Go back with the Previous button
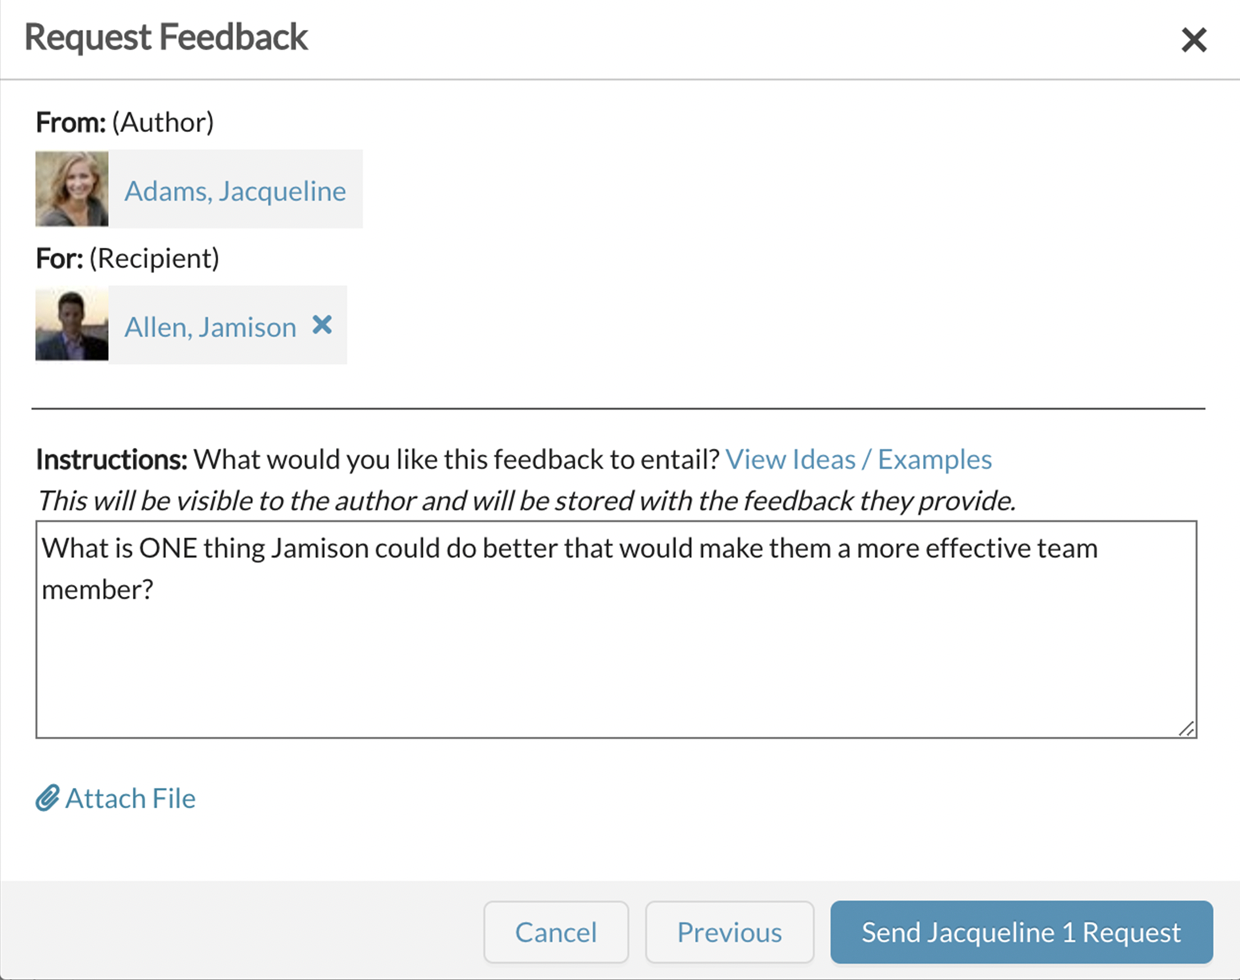This screenshot has width=1240, height=980. point(729,931)
